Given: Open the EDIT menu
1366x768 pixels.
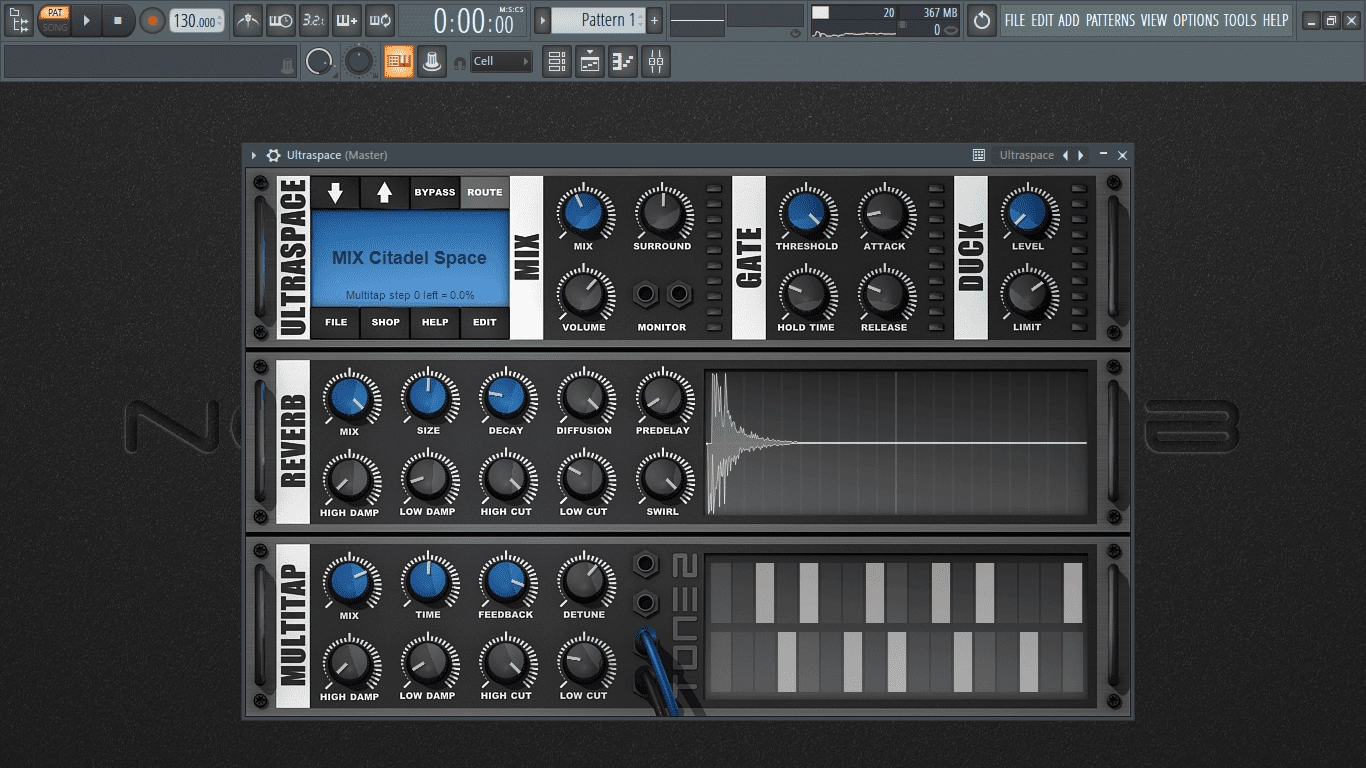Looking at the screenshot, I should click(x=1042, y=20).
